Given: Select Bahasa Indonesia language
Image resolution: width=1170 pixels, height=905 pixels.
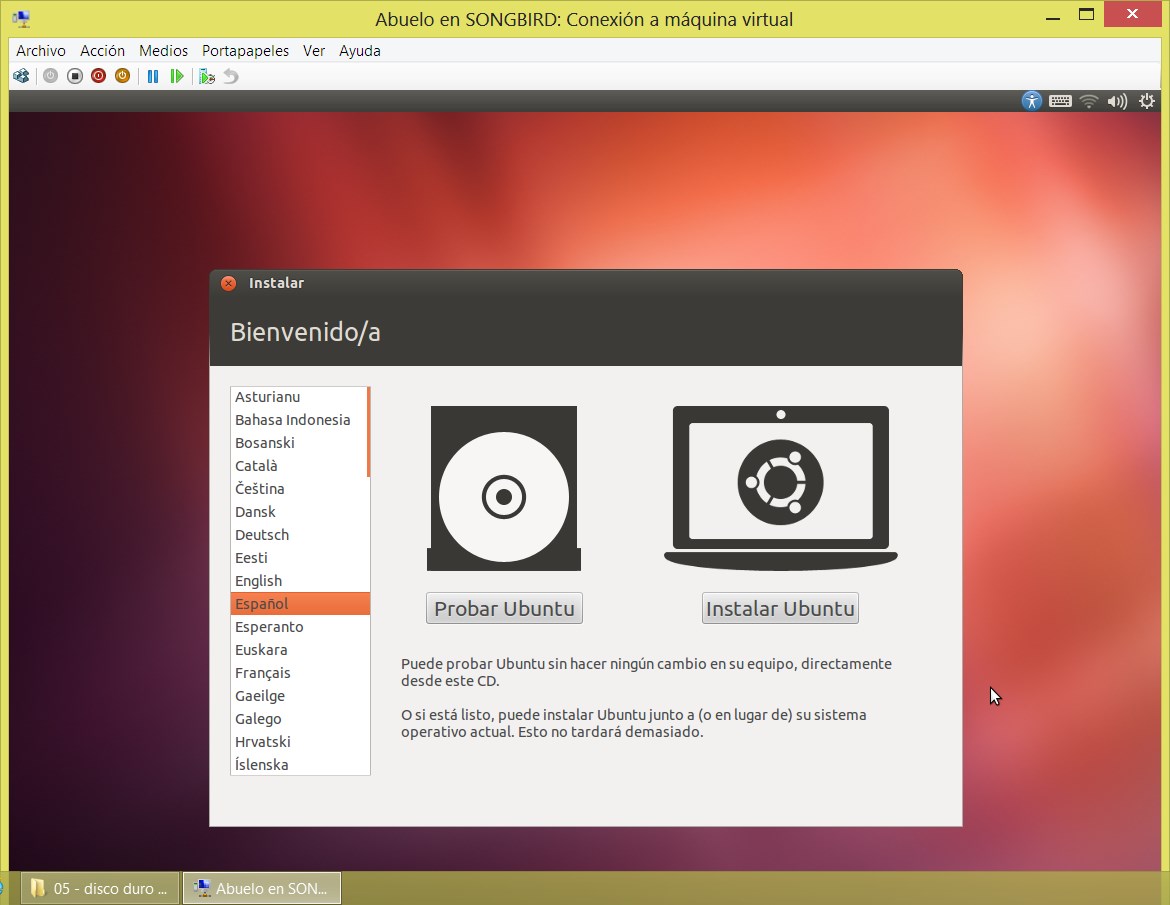Looking at the screenshot, I should pyautogui.click(x=299, y=420).
